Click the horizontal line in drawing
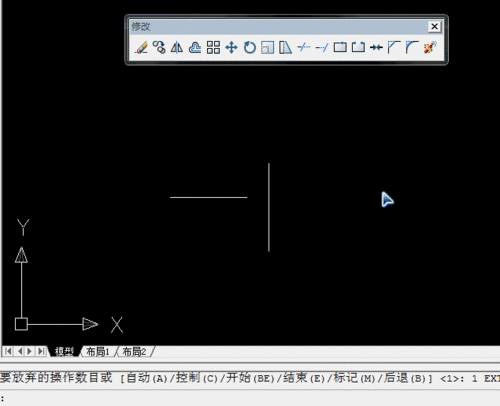The height and width of the screenshot is (406, 500). (209, 197)
